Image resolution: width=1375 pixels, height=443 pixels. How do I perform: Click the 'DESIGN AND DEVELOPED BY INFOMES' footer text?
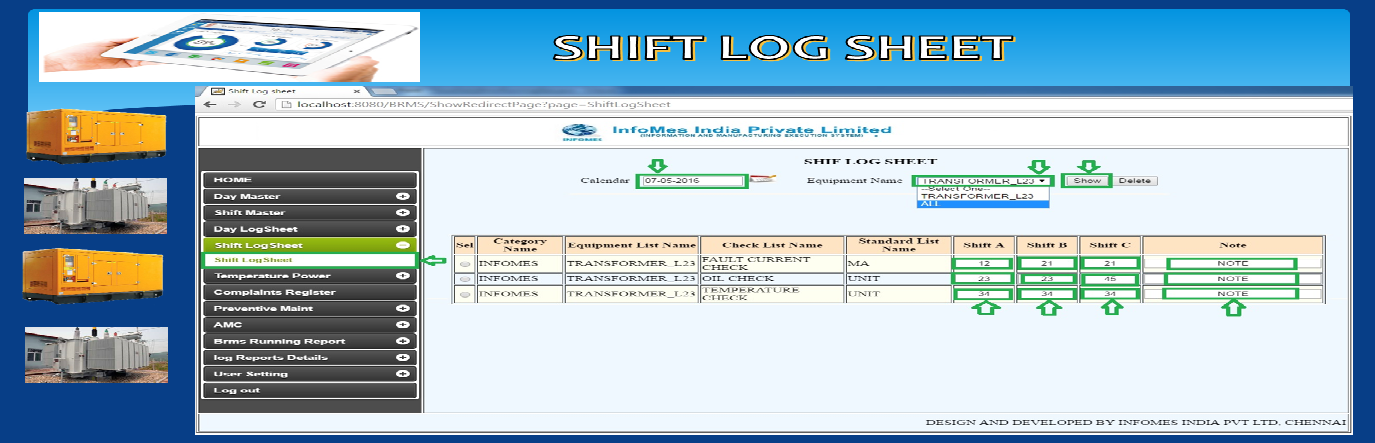pyautogui.click(x=1135, y=422)
